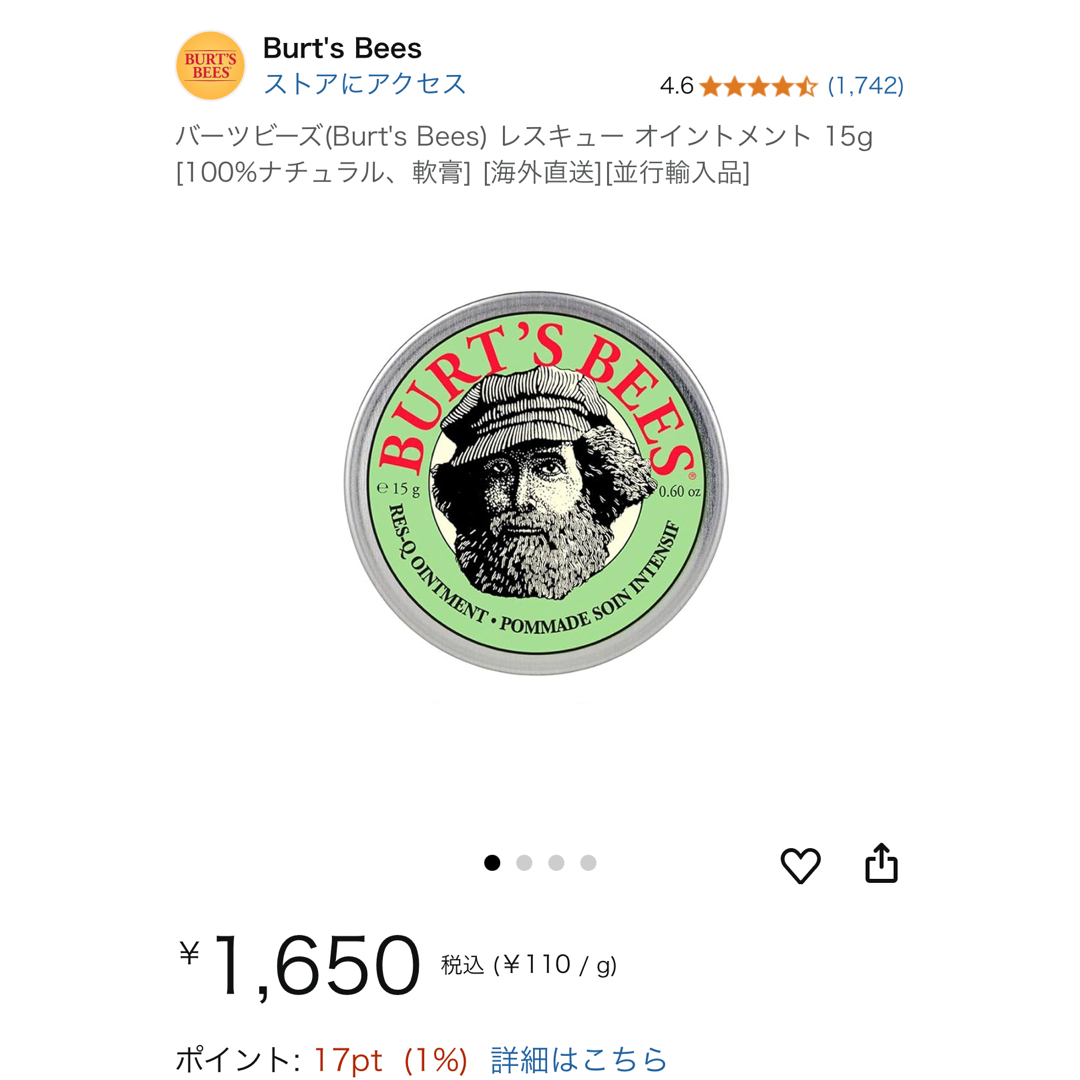Switch to the second carousel image dot
The image size is (1080, 1080).
click(524, 862)
